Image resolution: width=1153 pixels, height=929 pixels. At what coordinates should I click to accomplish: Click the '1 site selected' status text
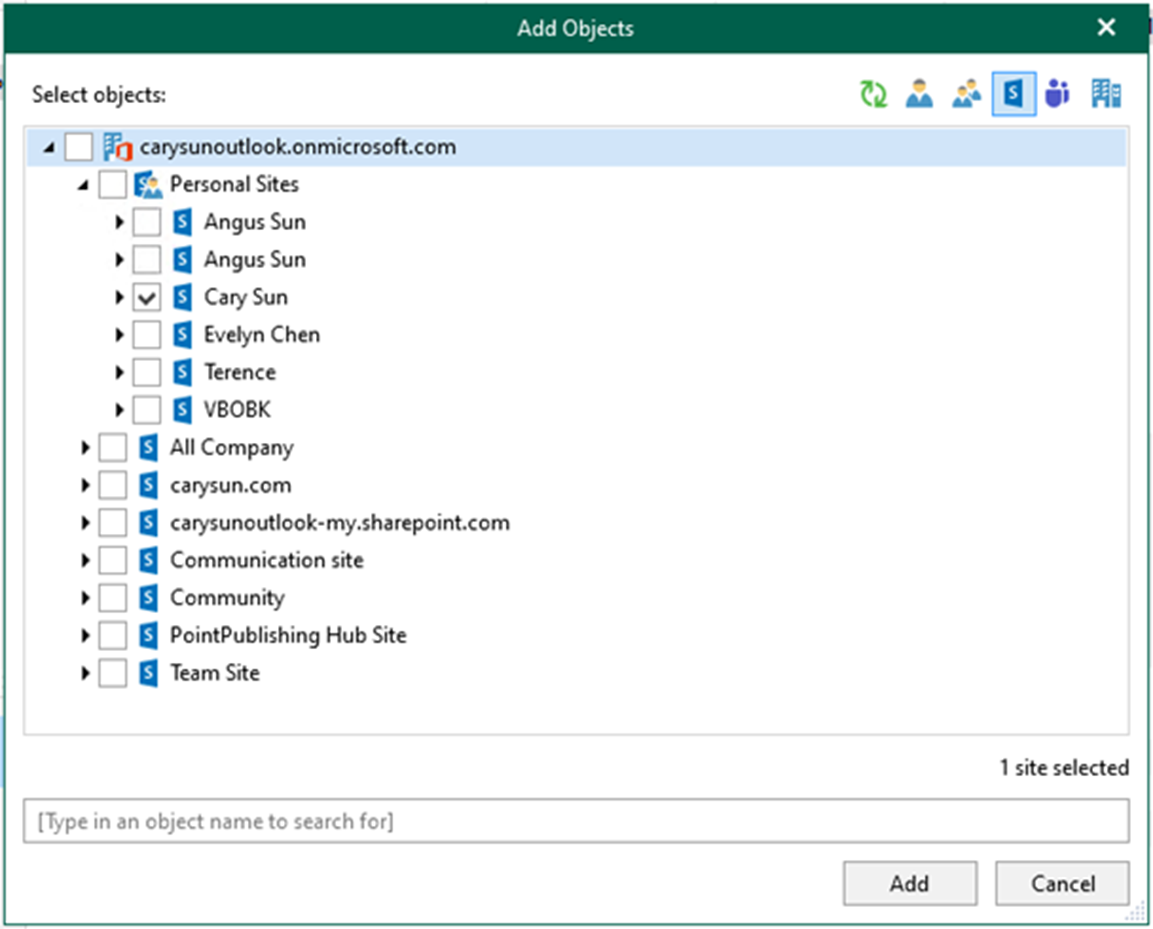pyautogui.click(x=1064, y=768)
